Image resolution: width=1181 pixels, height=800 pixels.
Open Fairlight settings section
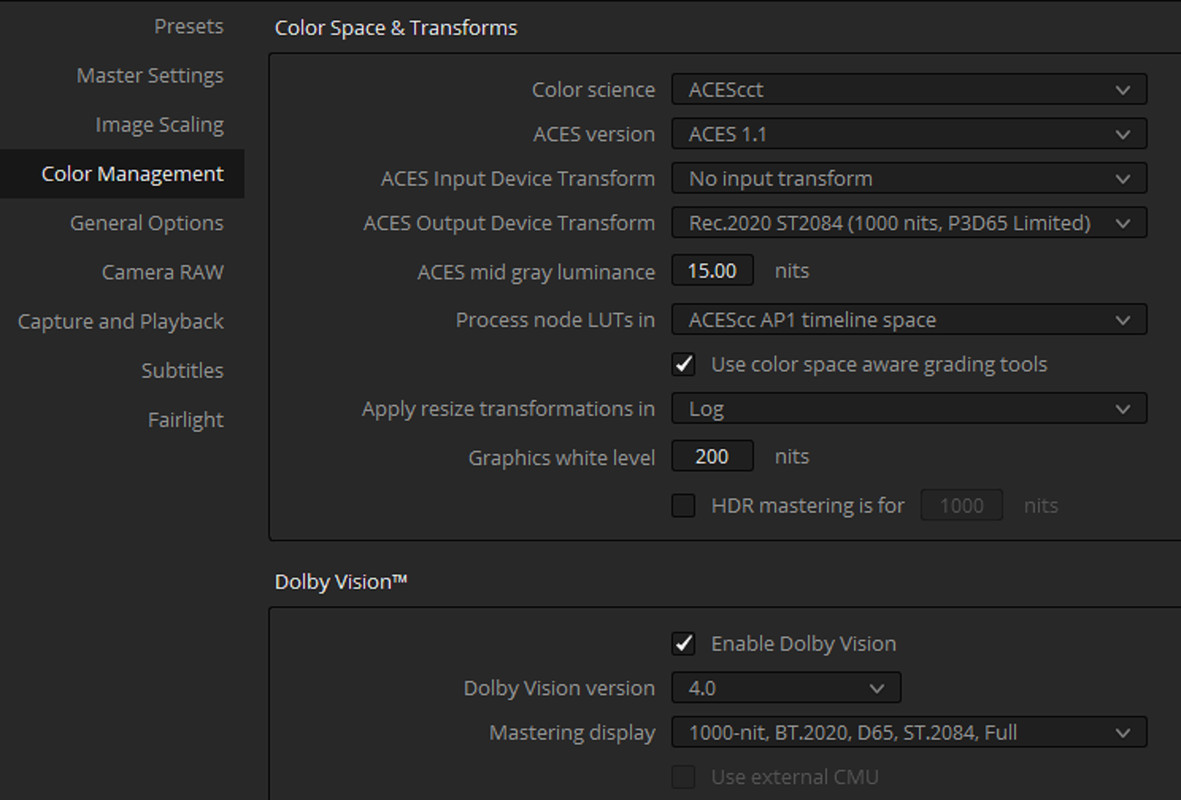tap(185, 420)
